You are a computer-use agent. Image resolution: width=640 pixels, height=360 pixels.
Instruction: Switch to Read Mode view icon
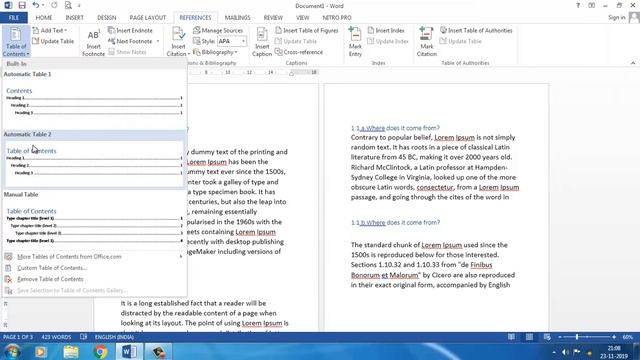pyautogui.click(x=511, y=337)
